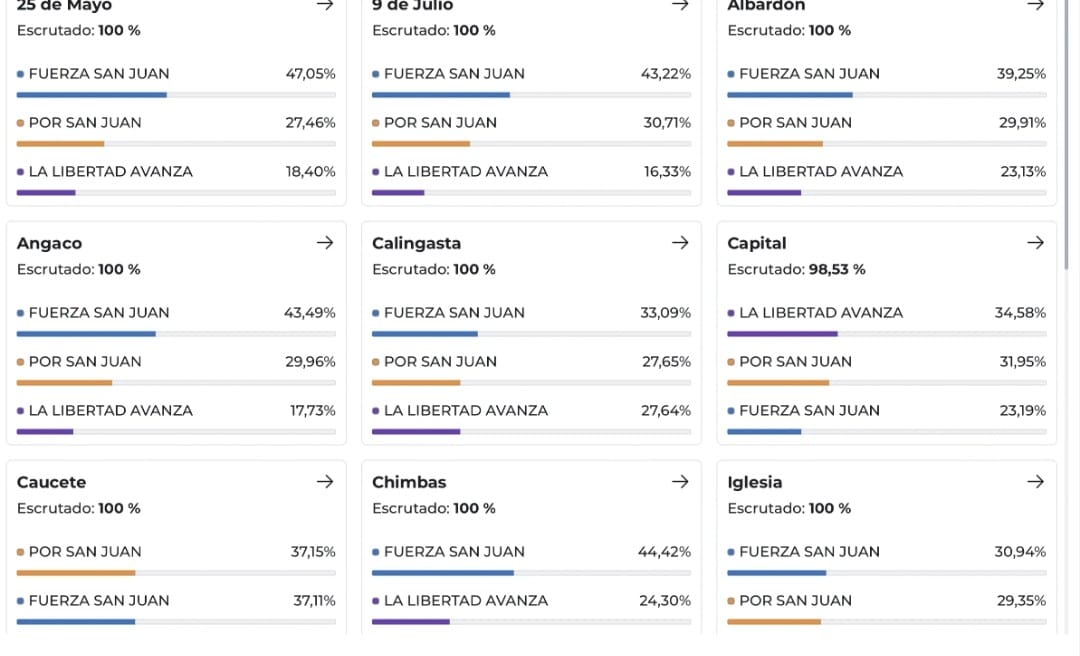
Task: Click the 17,73% value in Angaco
Action: pos(313,411)
